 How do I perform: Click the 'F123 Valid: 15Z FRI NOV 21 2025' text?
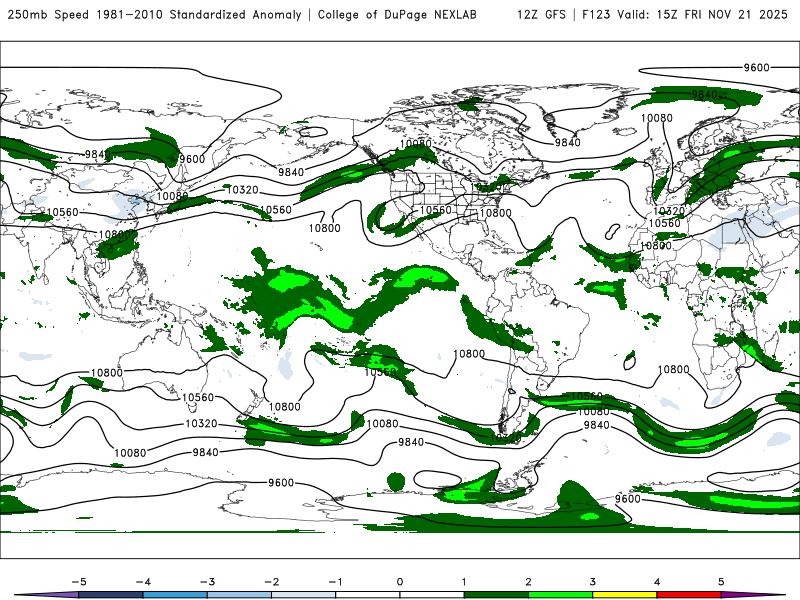point(685,15)
